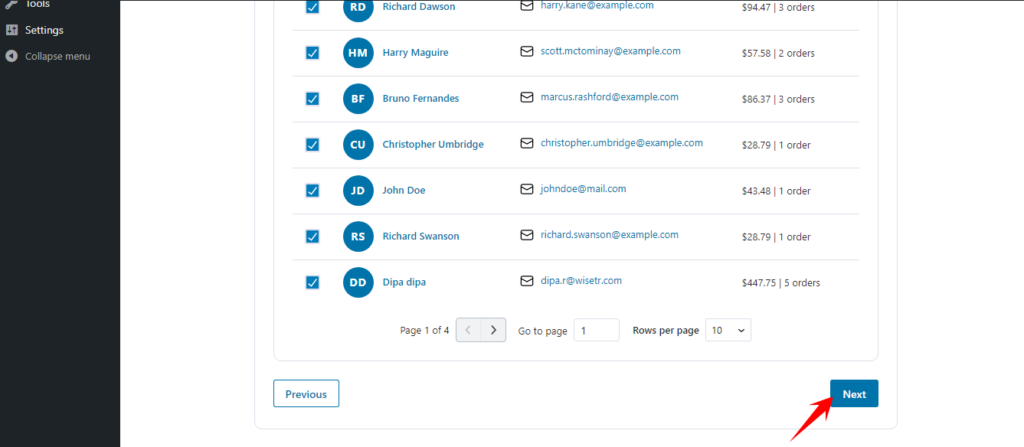Click the HM avatar for Harry Maguire
Screen dimensions: 1024x447
[358, 53]
